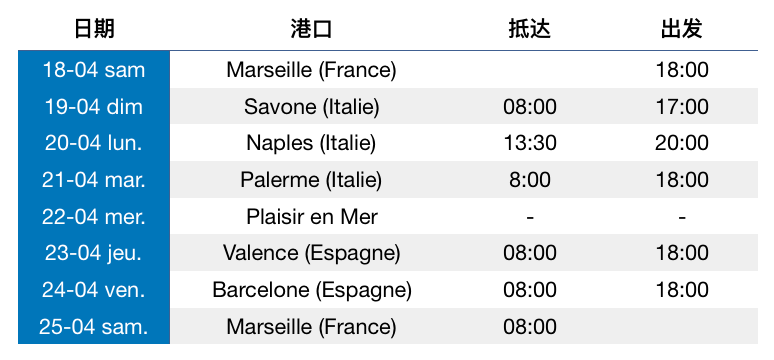Select the 20-04 lun. date cell
The height and width of the screenshot is (360, 774).
pos(94,143)
